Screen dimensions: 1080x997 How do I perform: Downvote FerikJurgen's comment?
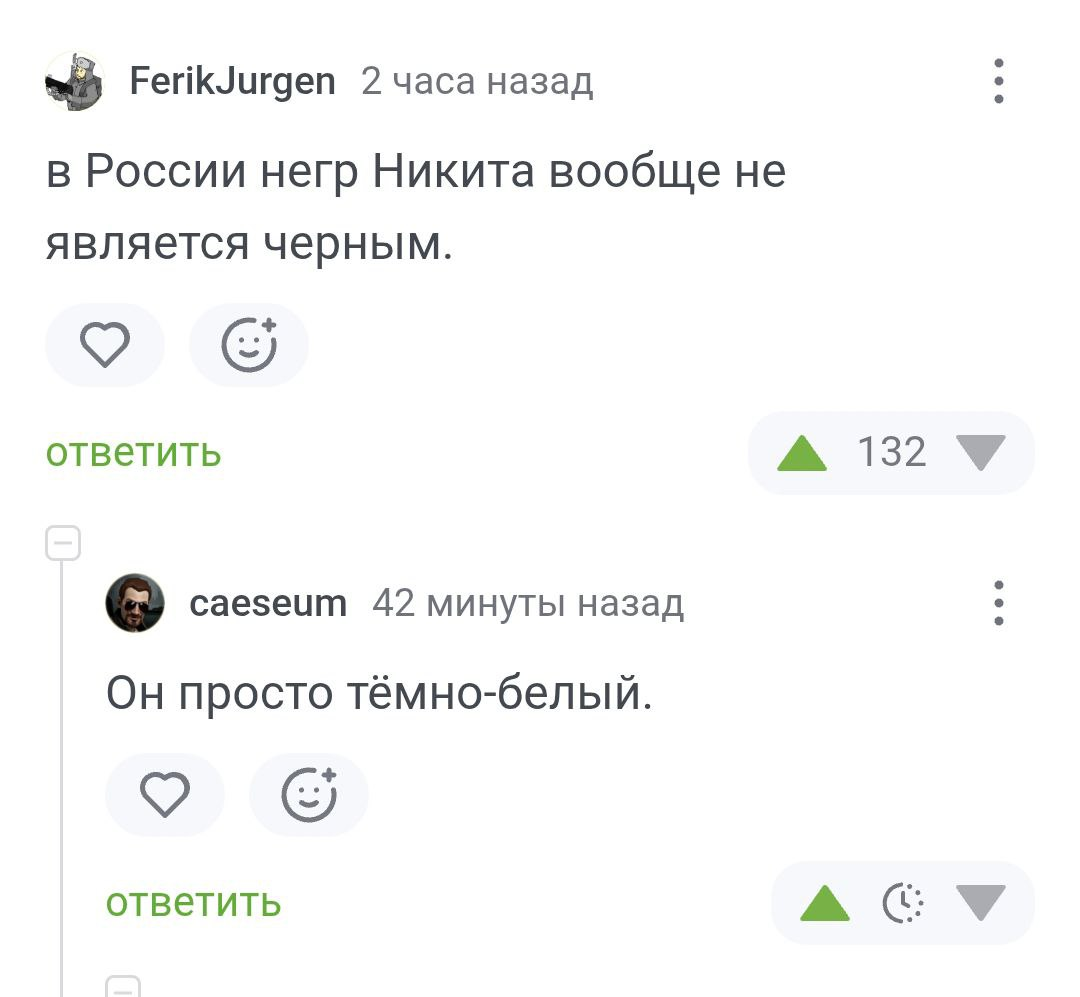click(980, 454)
